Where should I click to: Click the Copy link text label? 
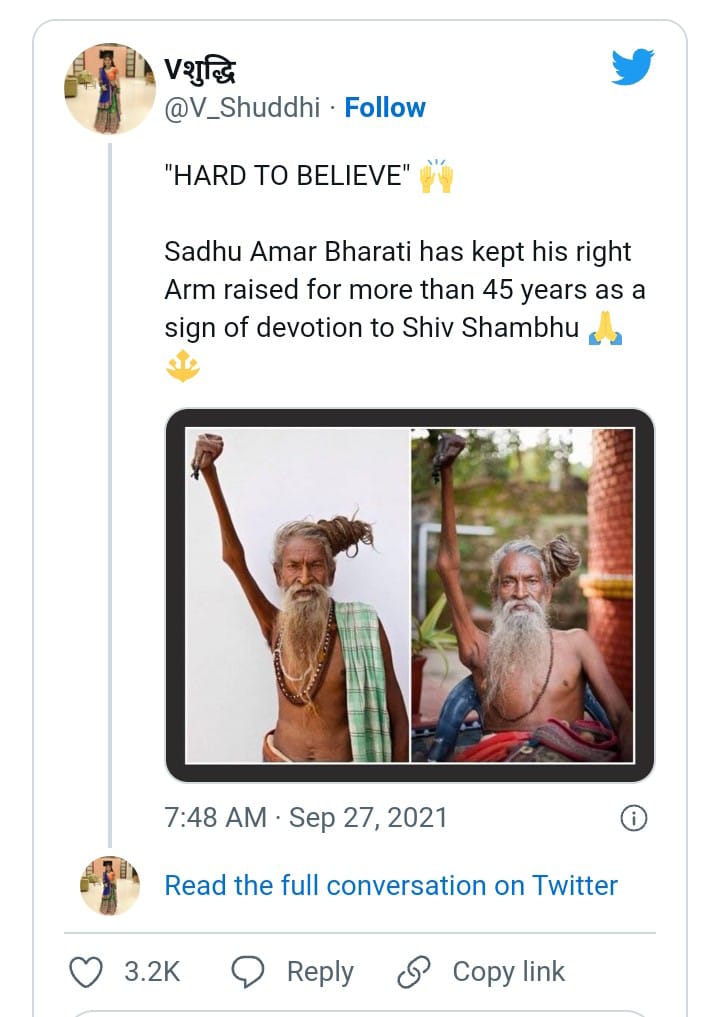[x=508, y=972]
